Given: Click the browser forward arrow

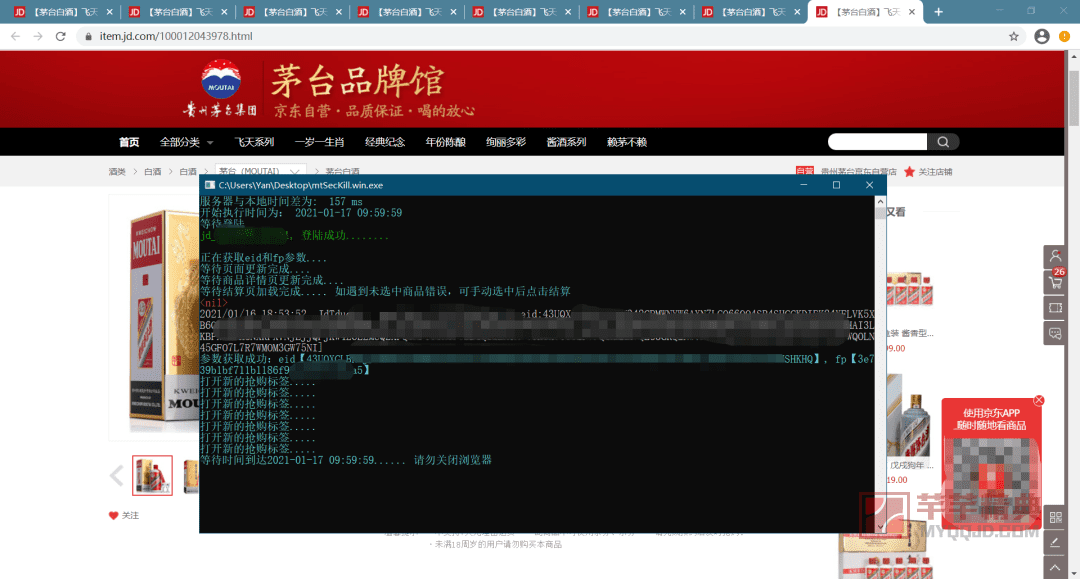Looking at the screenshot, I should tap(38, 36).
